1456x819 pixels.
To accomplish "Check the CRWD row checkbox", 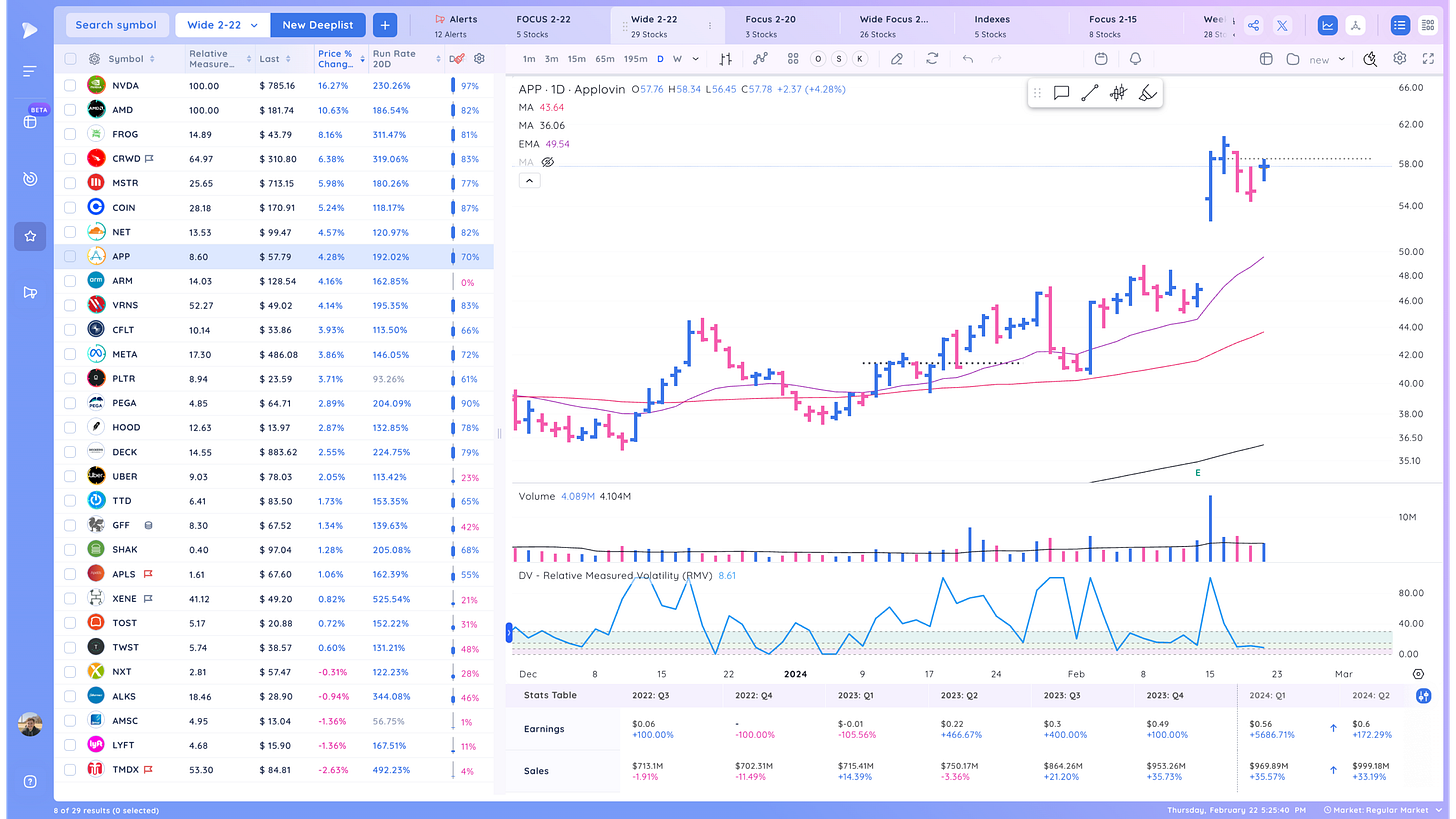I will 70,159.
